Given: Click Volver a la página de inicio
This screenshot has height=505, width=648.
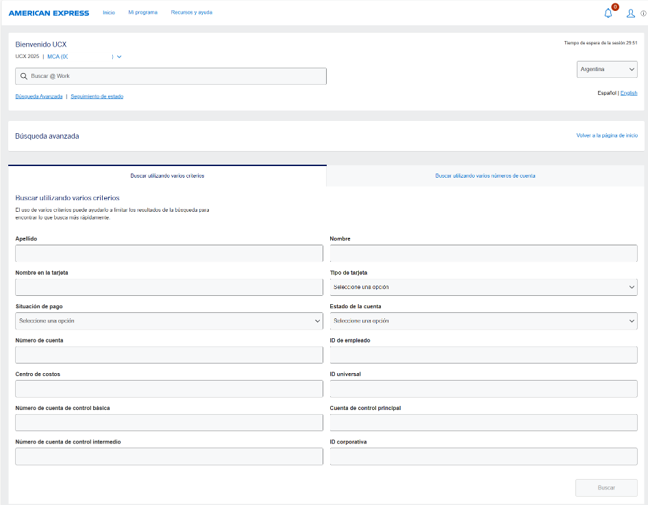Looking at the screenshot, I should pyautogui.click(x=607, y=135).
